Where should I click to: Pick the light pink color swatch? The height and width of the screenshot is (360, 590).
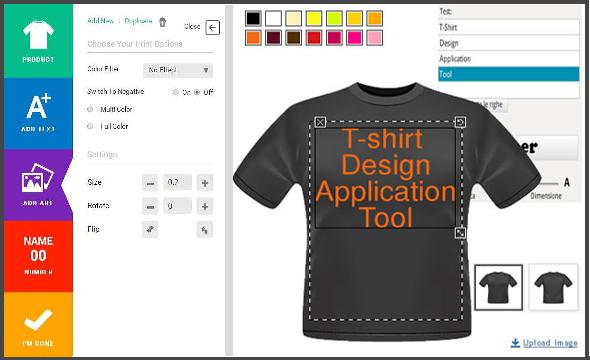[374, 38]
